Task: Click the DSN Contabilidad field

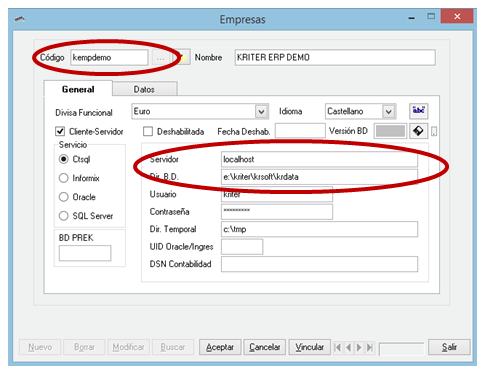Action: [x=319, y=264]
